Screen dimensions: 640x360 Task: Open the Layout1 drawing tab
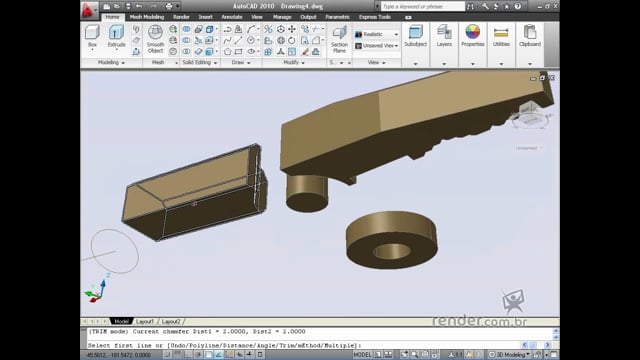pyautogui.click(x=145, y=322)
